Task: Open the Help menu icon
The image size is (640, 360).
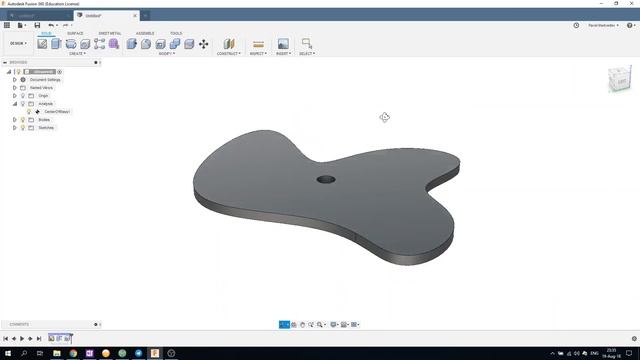Action: click(x=631, y=25)
